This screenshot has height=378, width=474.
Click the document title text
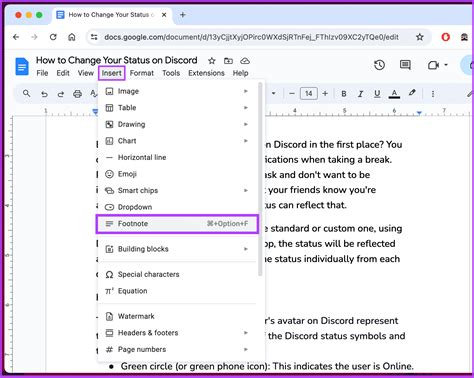click(x=116, y=60)
